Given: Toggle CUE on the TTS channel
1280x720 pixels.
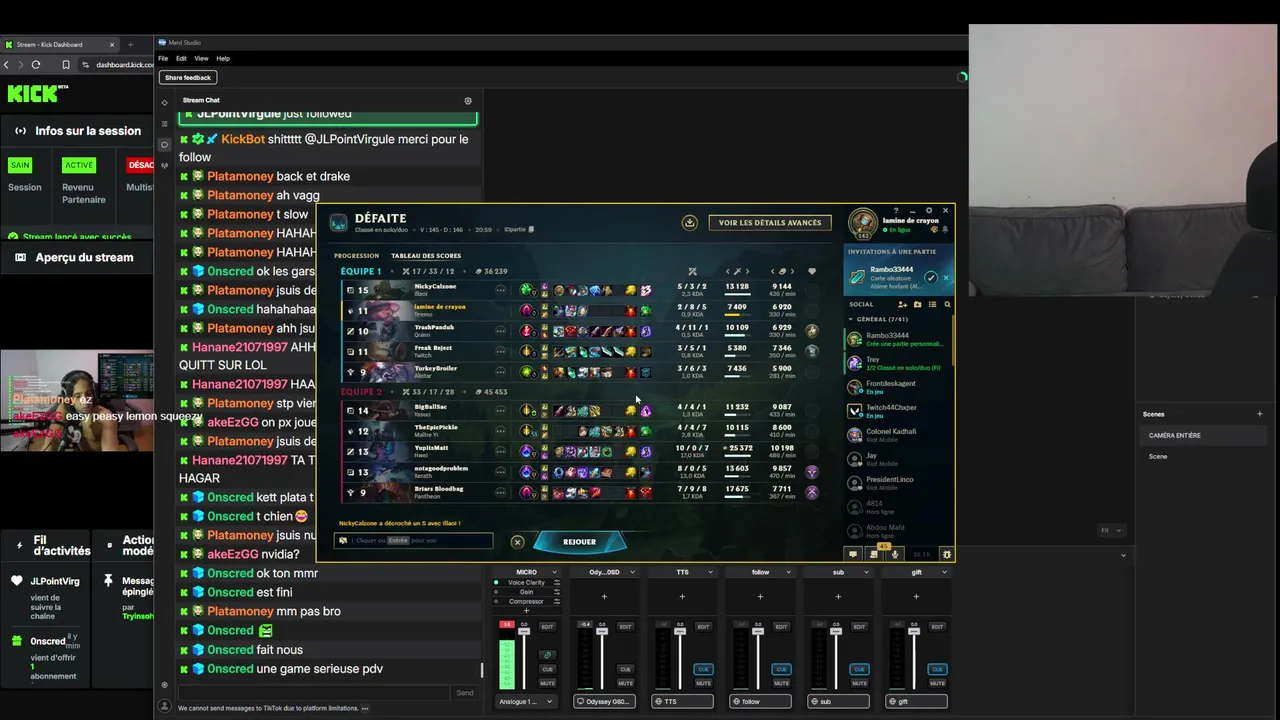Looking at the screenshot, I should point(703,669).
